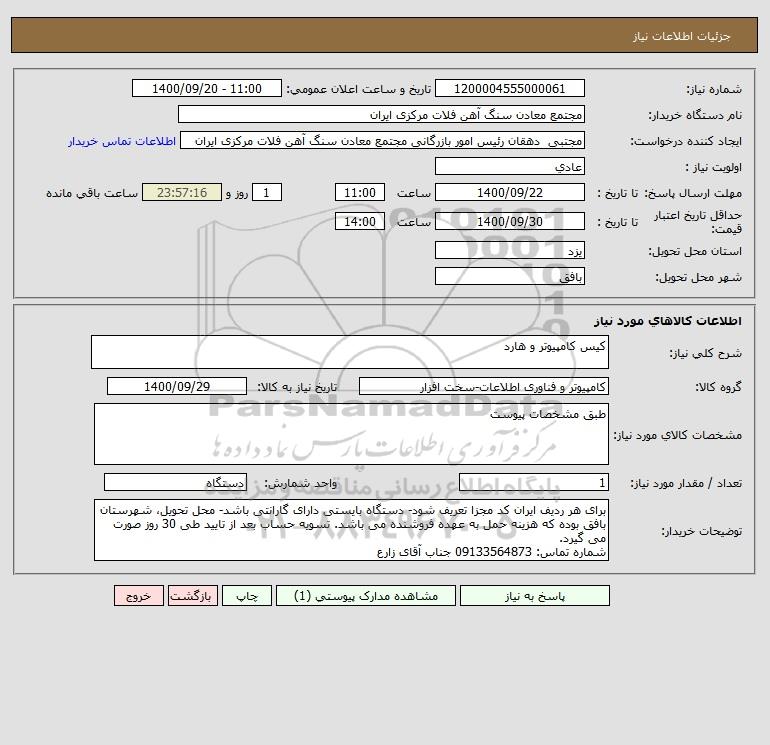Click text 'ساعت باقی مانده'
The height and width of the screenshot is (745, 770).
click(x=92, y=193)
